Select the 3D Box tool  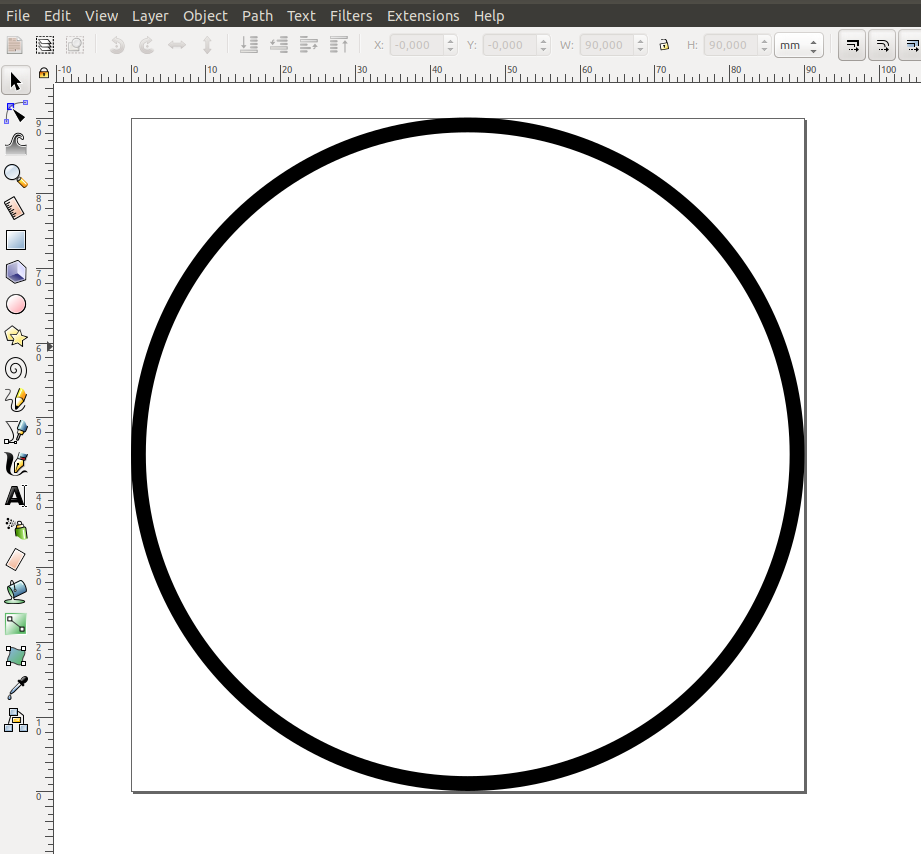[x=16, y=273]
